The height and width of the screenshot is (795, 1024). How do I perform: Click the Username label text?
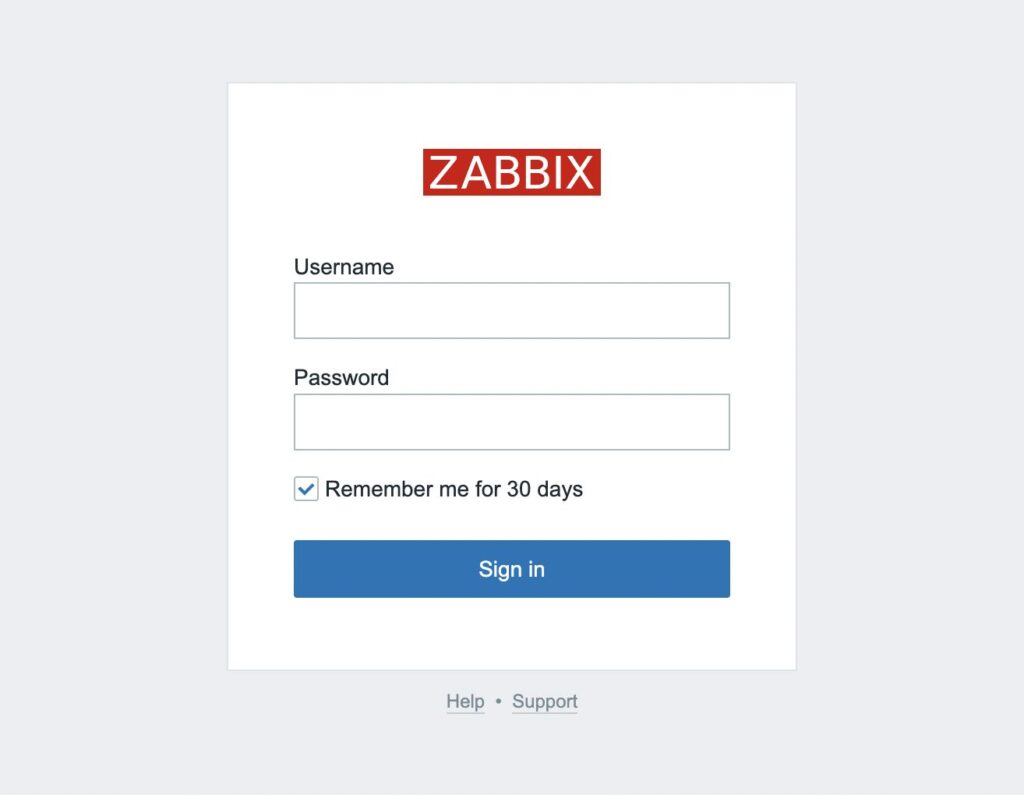[x=344, y=267]
